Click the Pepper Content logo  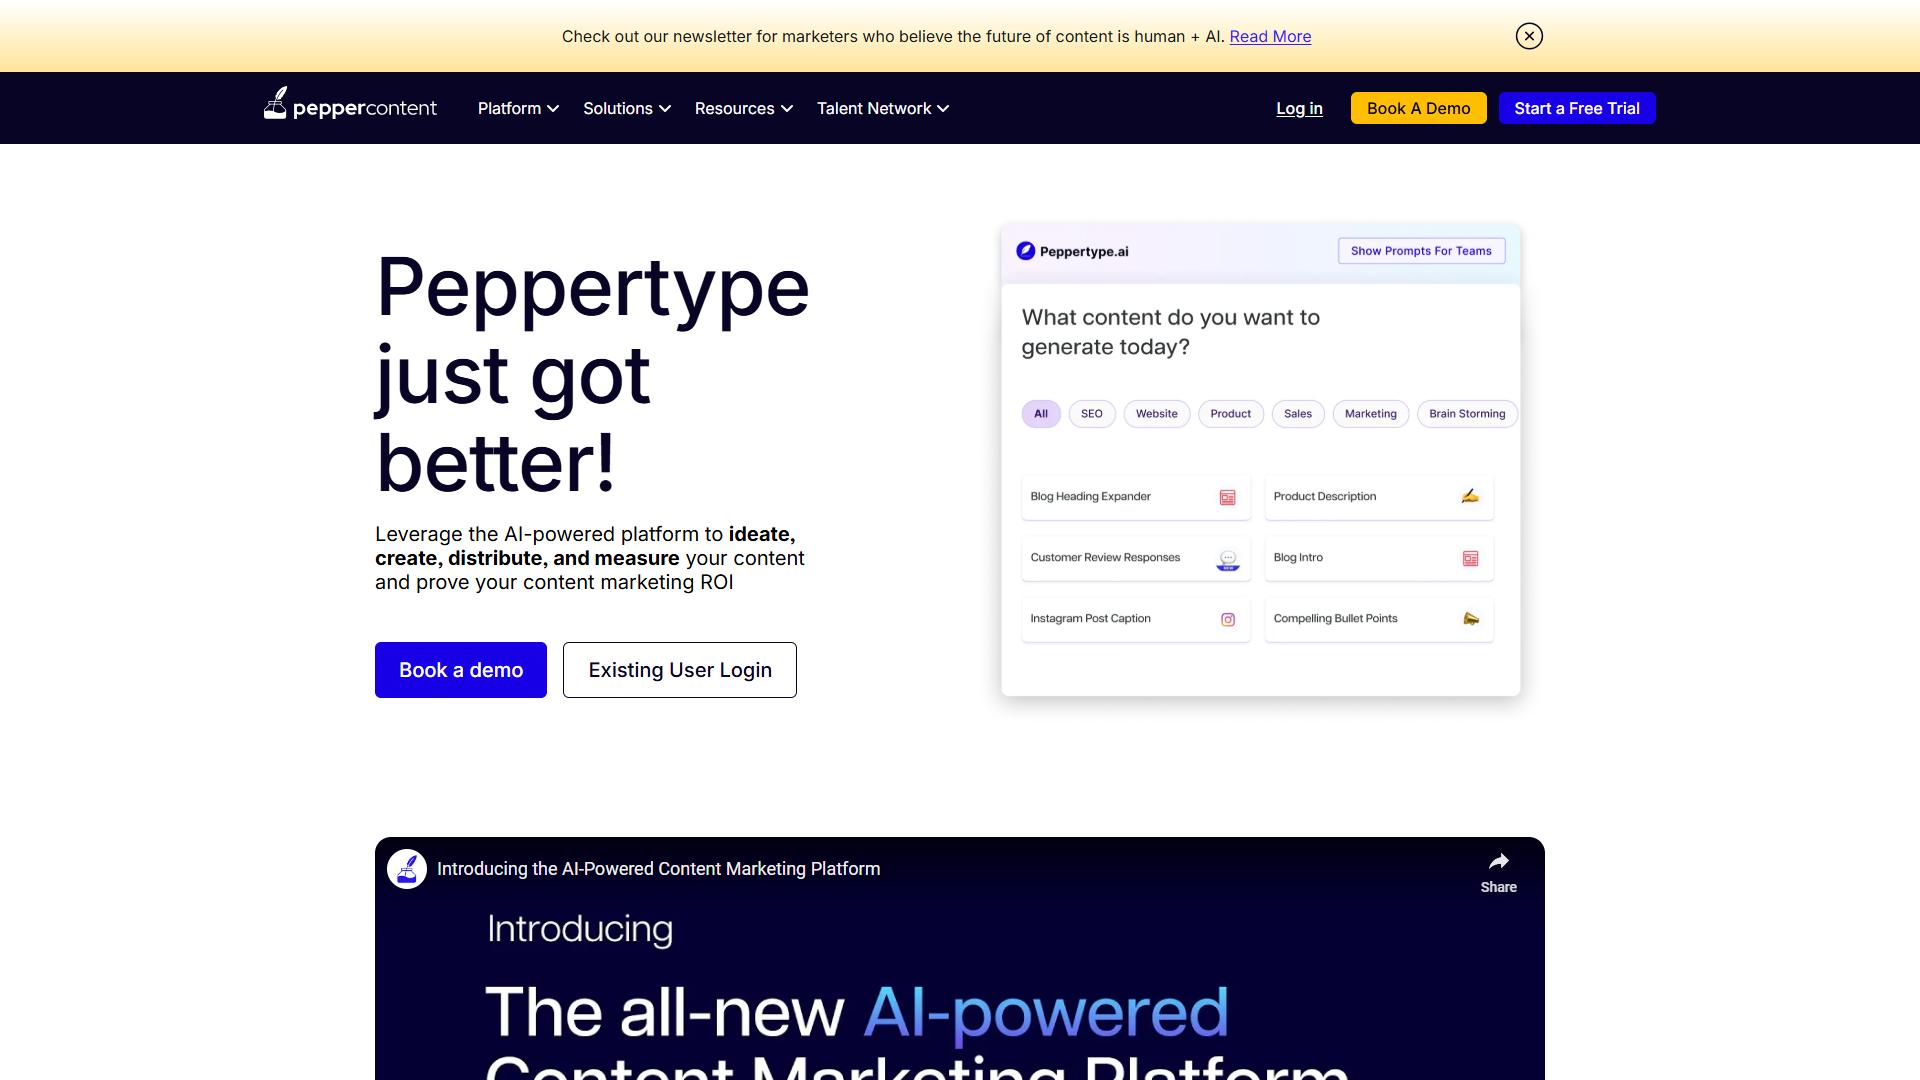[x=350, y=105]
